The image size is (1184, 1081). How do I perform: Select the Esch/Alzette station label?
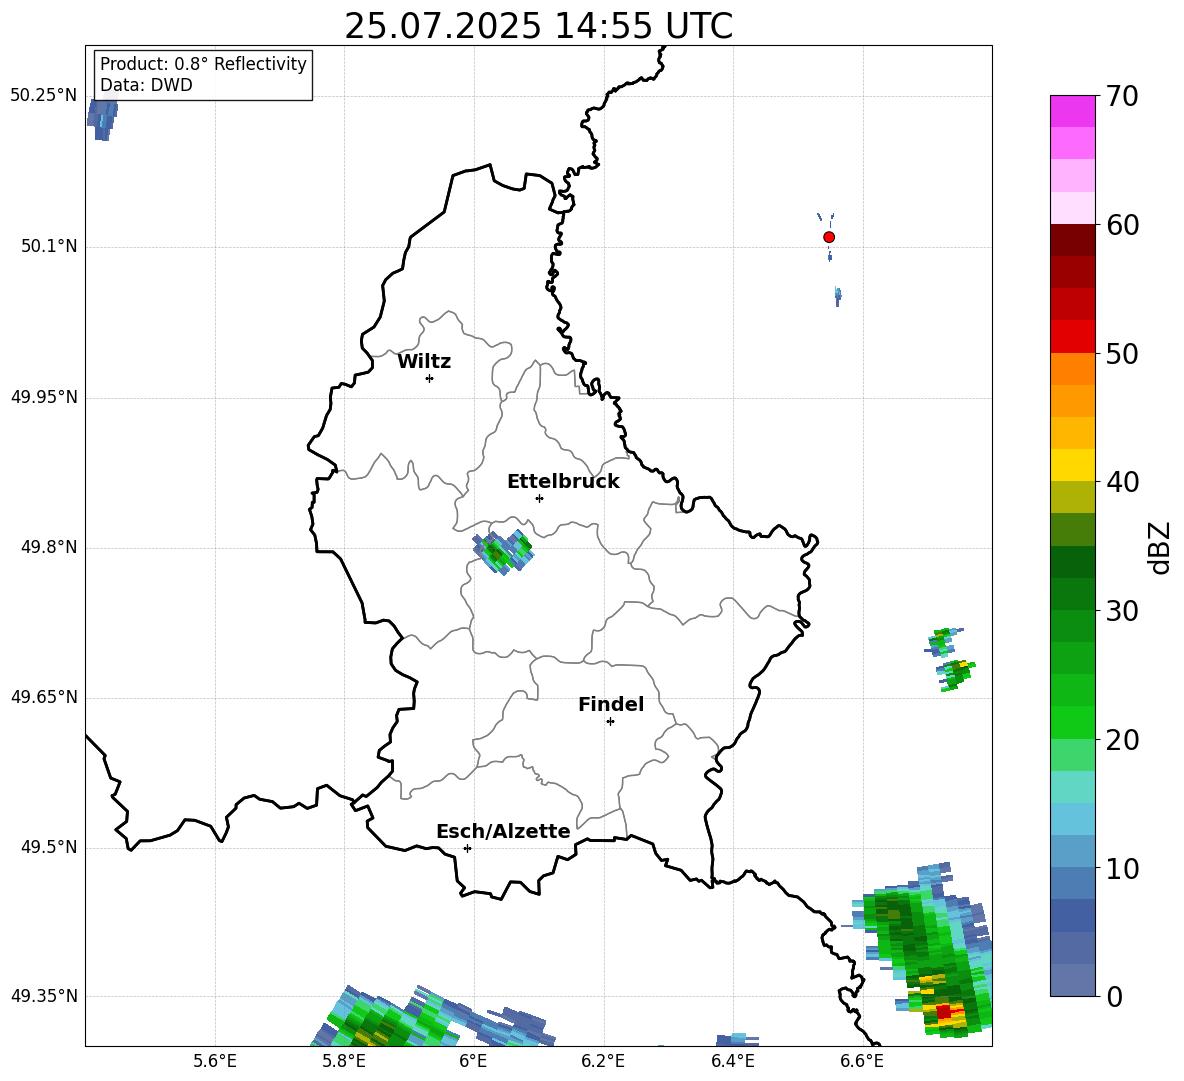[503, 831]
